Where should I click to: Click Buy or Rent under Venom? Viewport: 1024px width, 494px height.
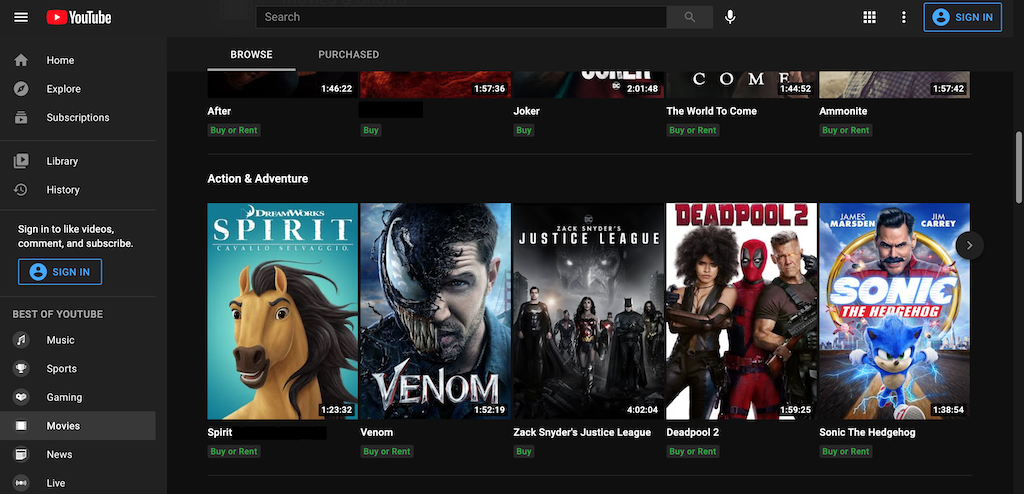coord(387,452)
